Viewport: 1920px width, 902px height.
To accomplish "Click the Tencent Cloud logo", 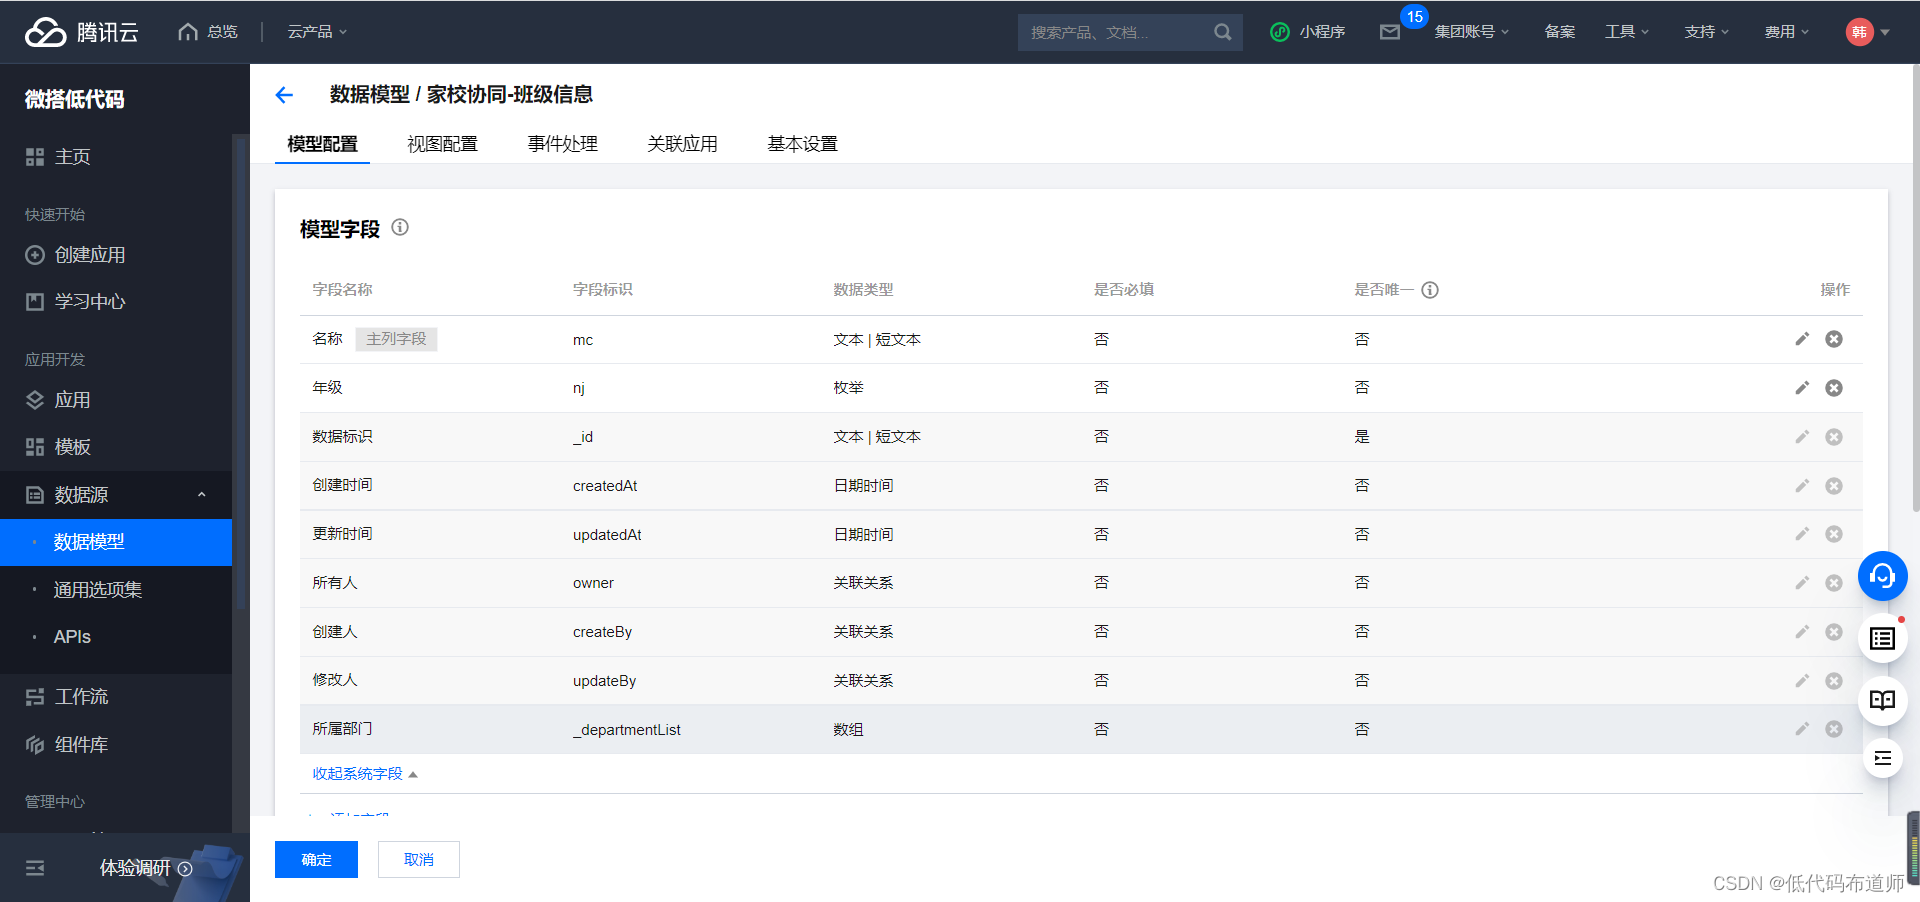I will (82, 32).
